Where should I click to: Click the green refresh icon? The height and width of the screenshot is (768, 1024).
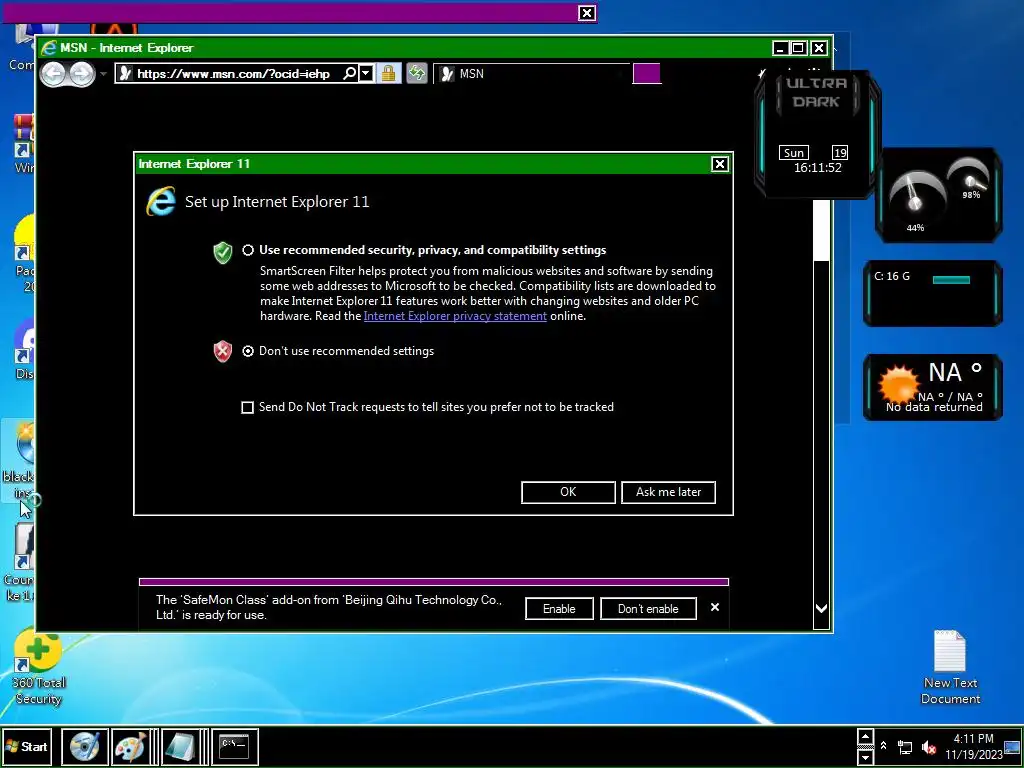[417, 73]
